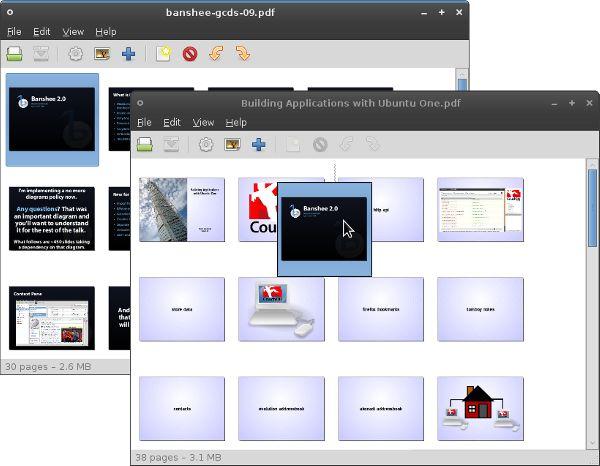Rotate page right in banshee-gcds-09.pdf window
The image size is (600, 466).
point(243,54)
